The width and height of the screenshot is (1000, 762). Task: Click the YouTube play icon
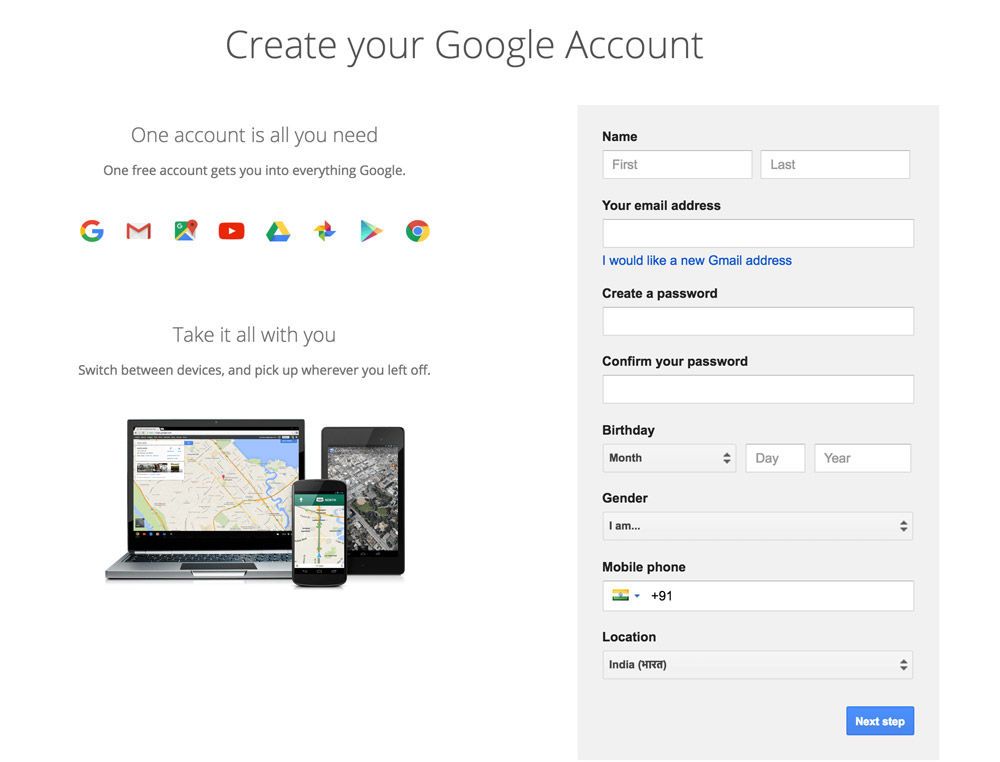pyautogui.click(x=232, y=231)
